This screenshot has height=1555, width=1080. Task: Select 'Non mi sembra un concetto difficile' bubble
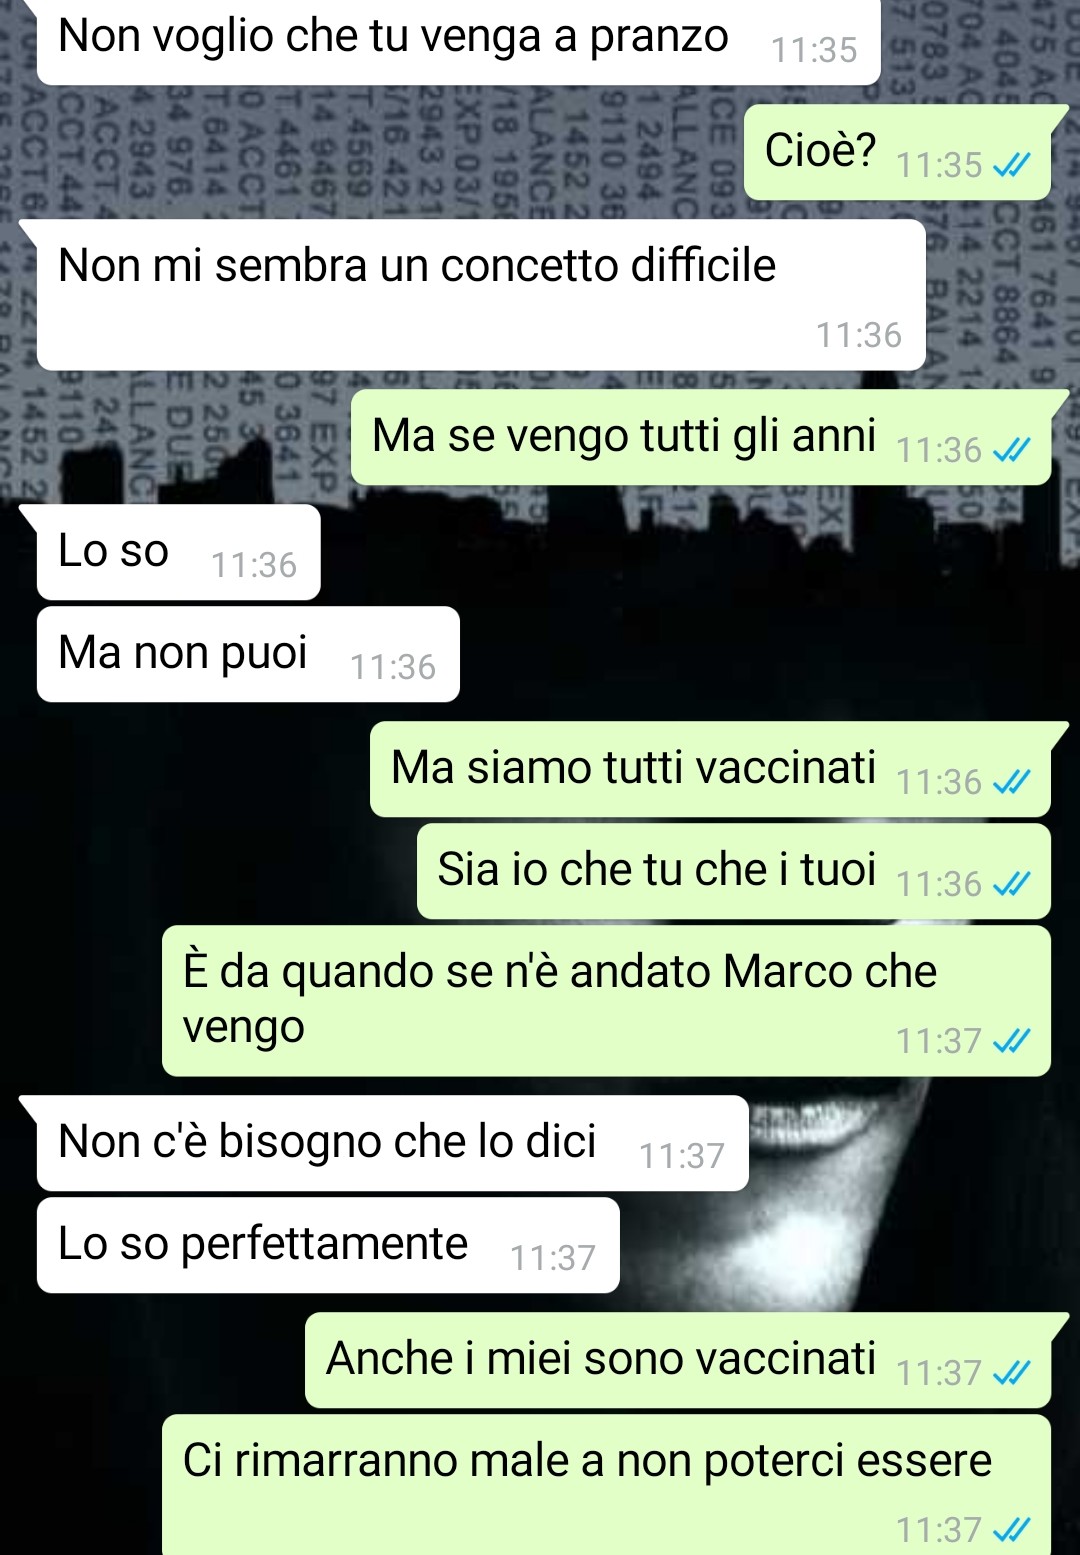tap(481, 295)
